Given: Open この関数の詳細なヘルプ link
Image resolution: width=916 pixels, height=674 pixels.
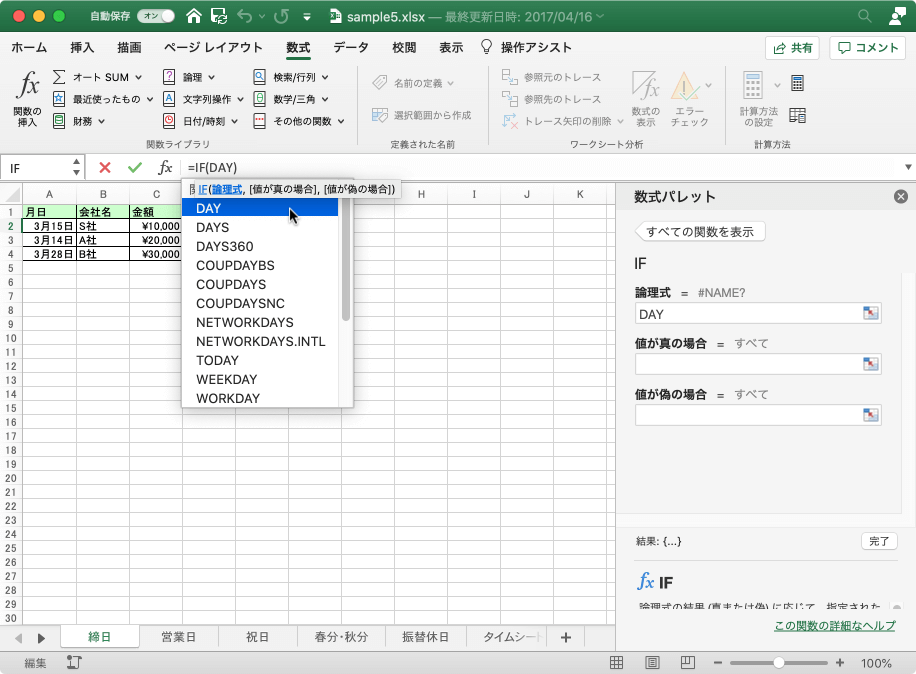Looking at the screenshot, I should (x=835, y=626).
